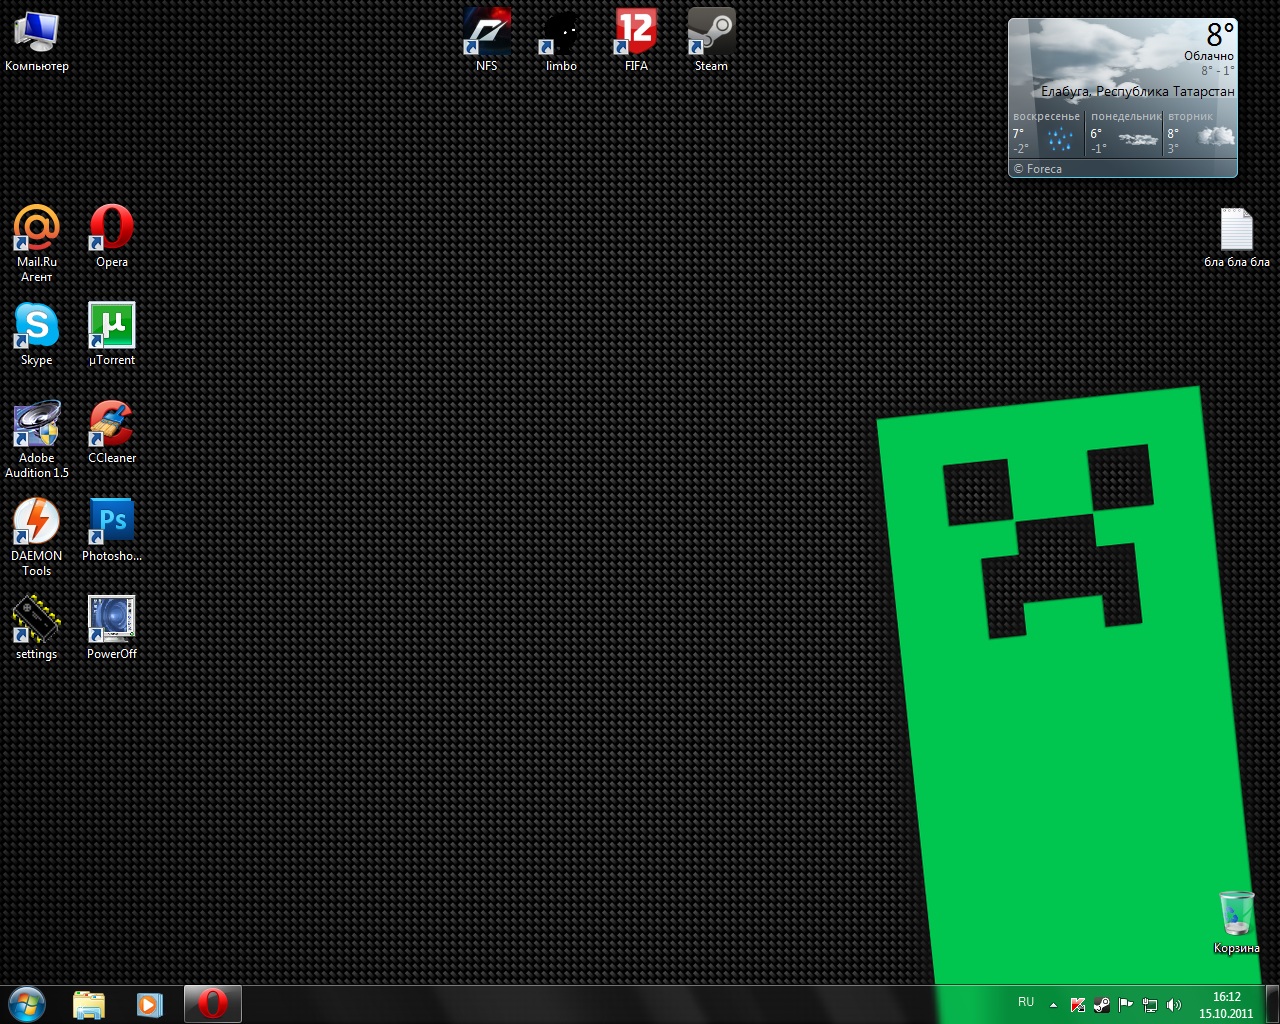Viewport: 1280px width, 1024px height.
Task: Click the Облачно weather condition text
Action: (1209, 56)
